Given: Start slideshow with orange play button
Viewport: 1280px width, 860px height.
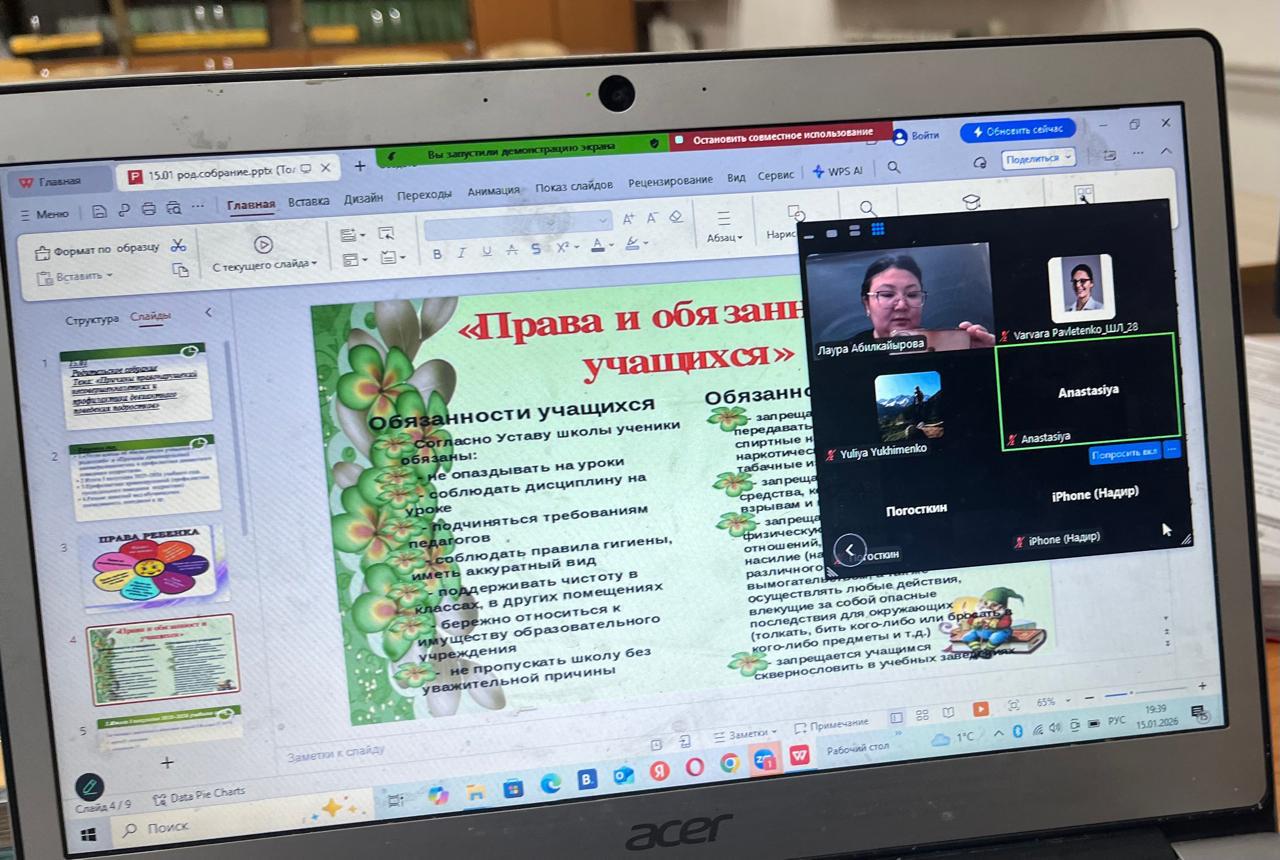Looking at the screenshot, I should [x=980, y=708].
